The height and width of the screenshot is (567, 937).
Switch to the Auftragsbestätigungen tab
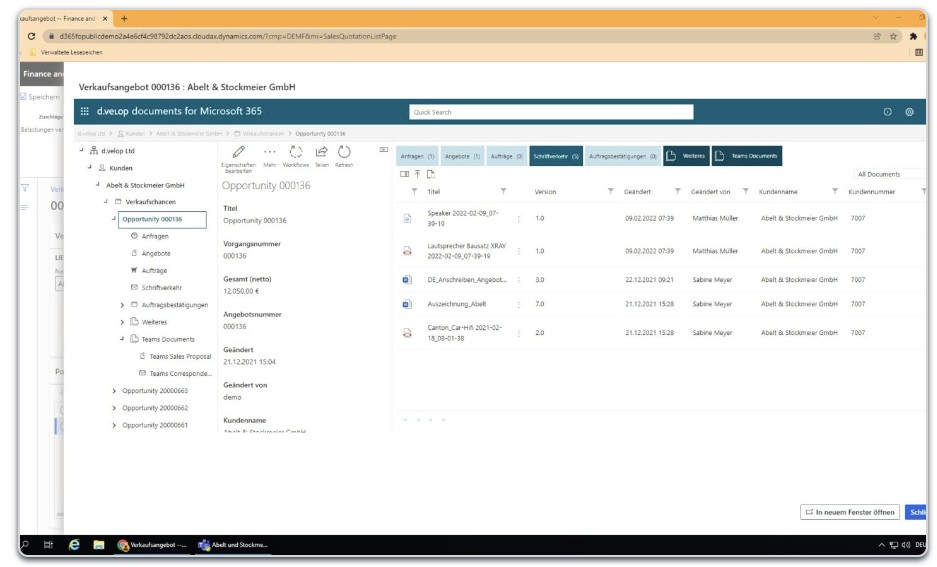click(623, 157)
